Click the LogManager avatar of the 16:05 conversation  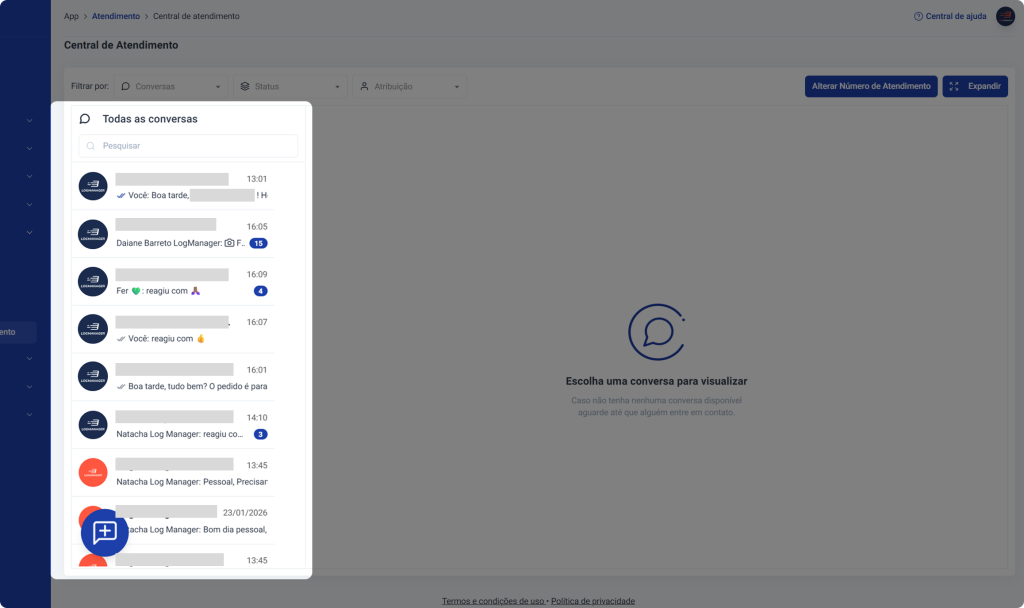tap(93, 234)
